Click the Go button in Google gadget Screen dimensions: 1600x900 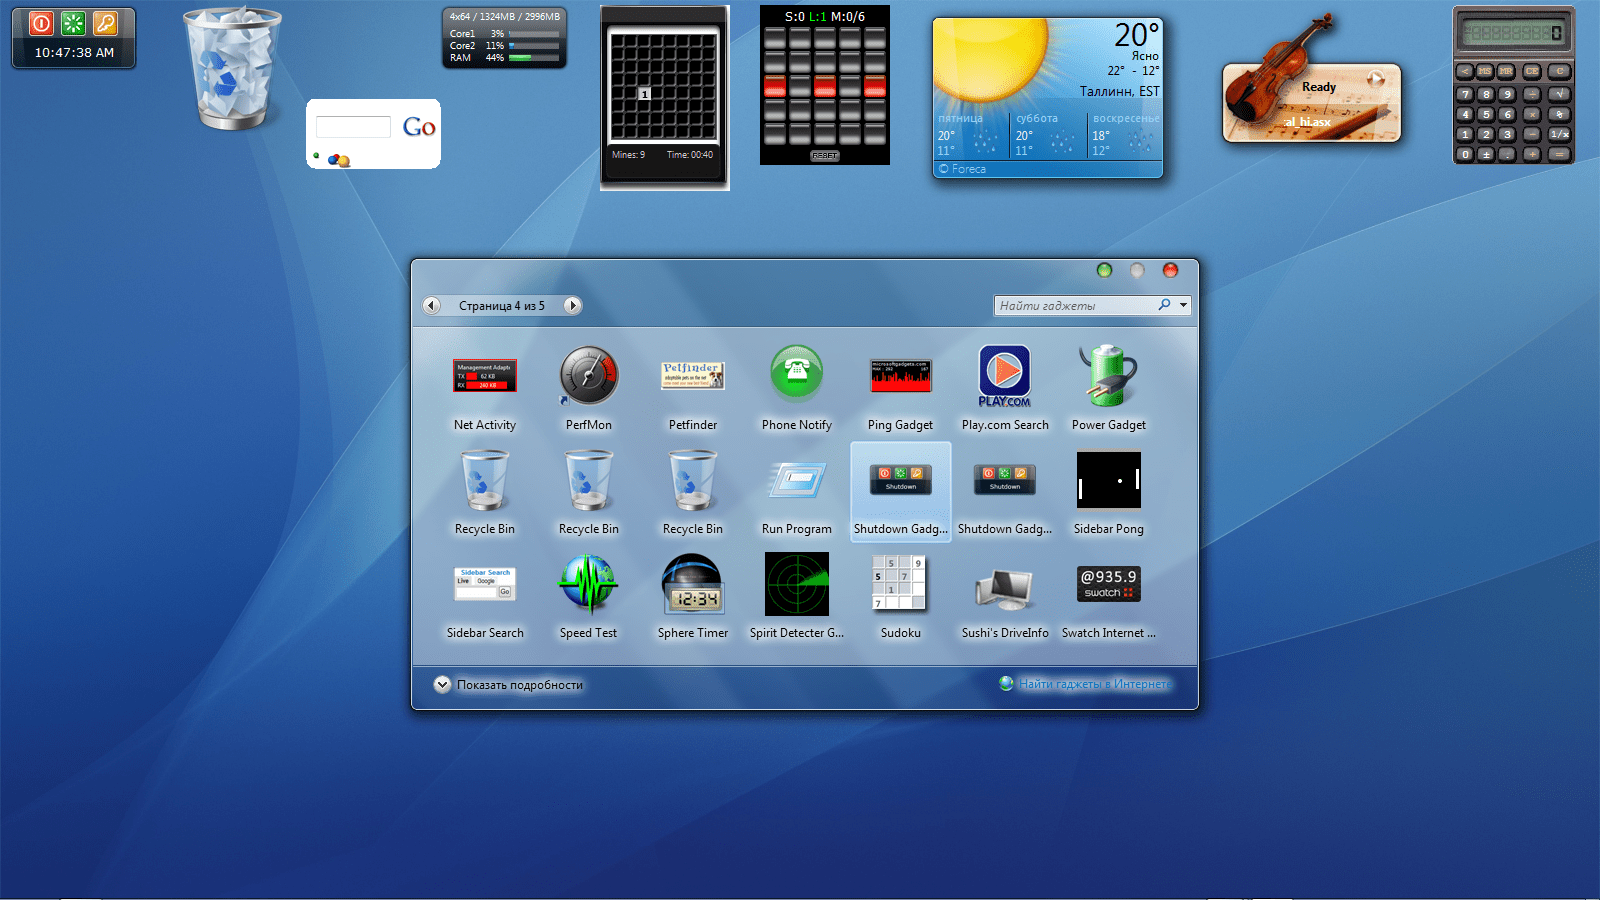(x=419, y=127)
